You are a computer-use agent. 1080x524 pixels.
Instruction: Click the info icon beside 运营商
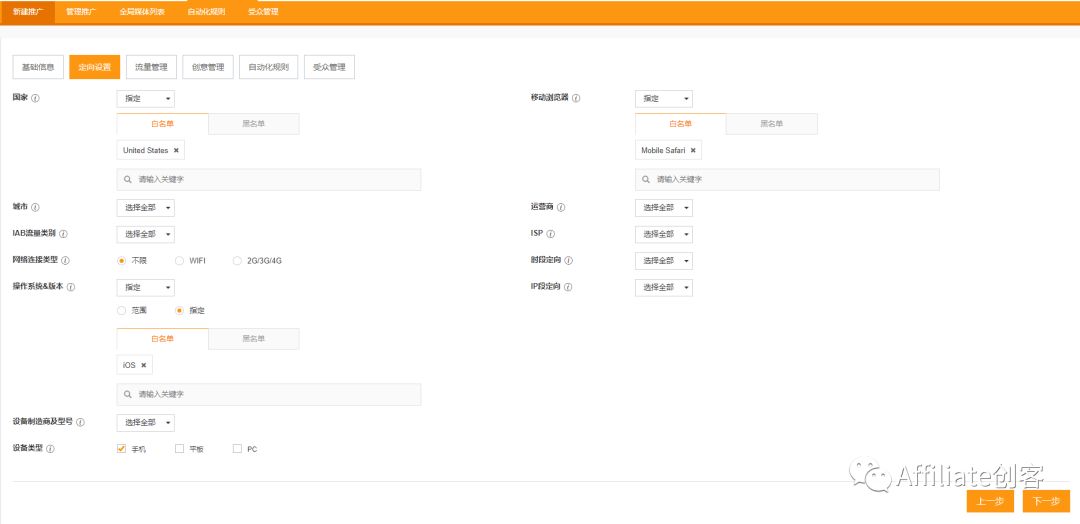point(561,207)
